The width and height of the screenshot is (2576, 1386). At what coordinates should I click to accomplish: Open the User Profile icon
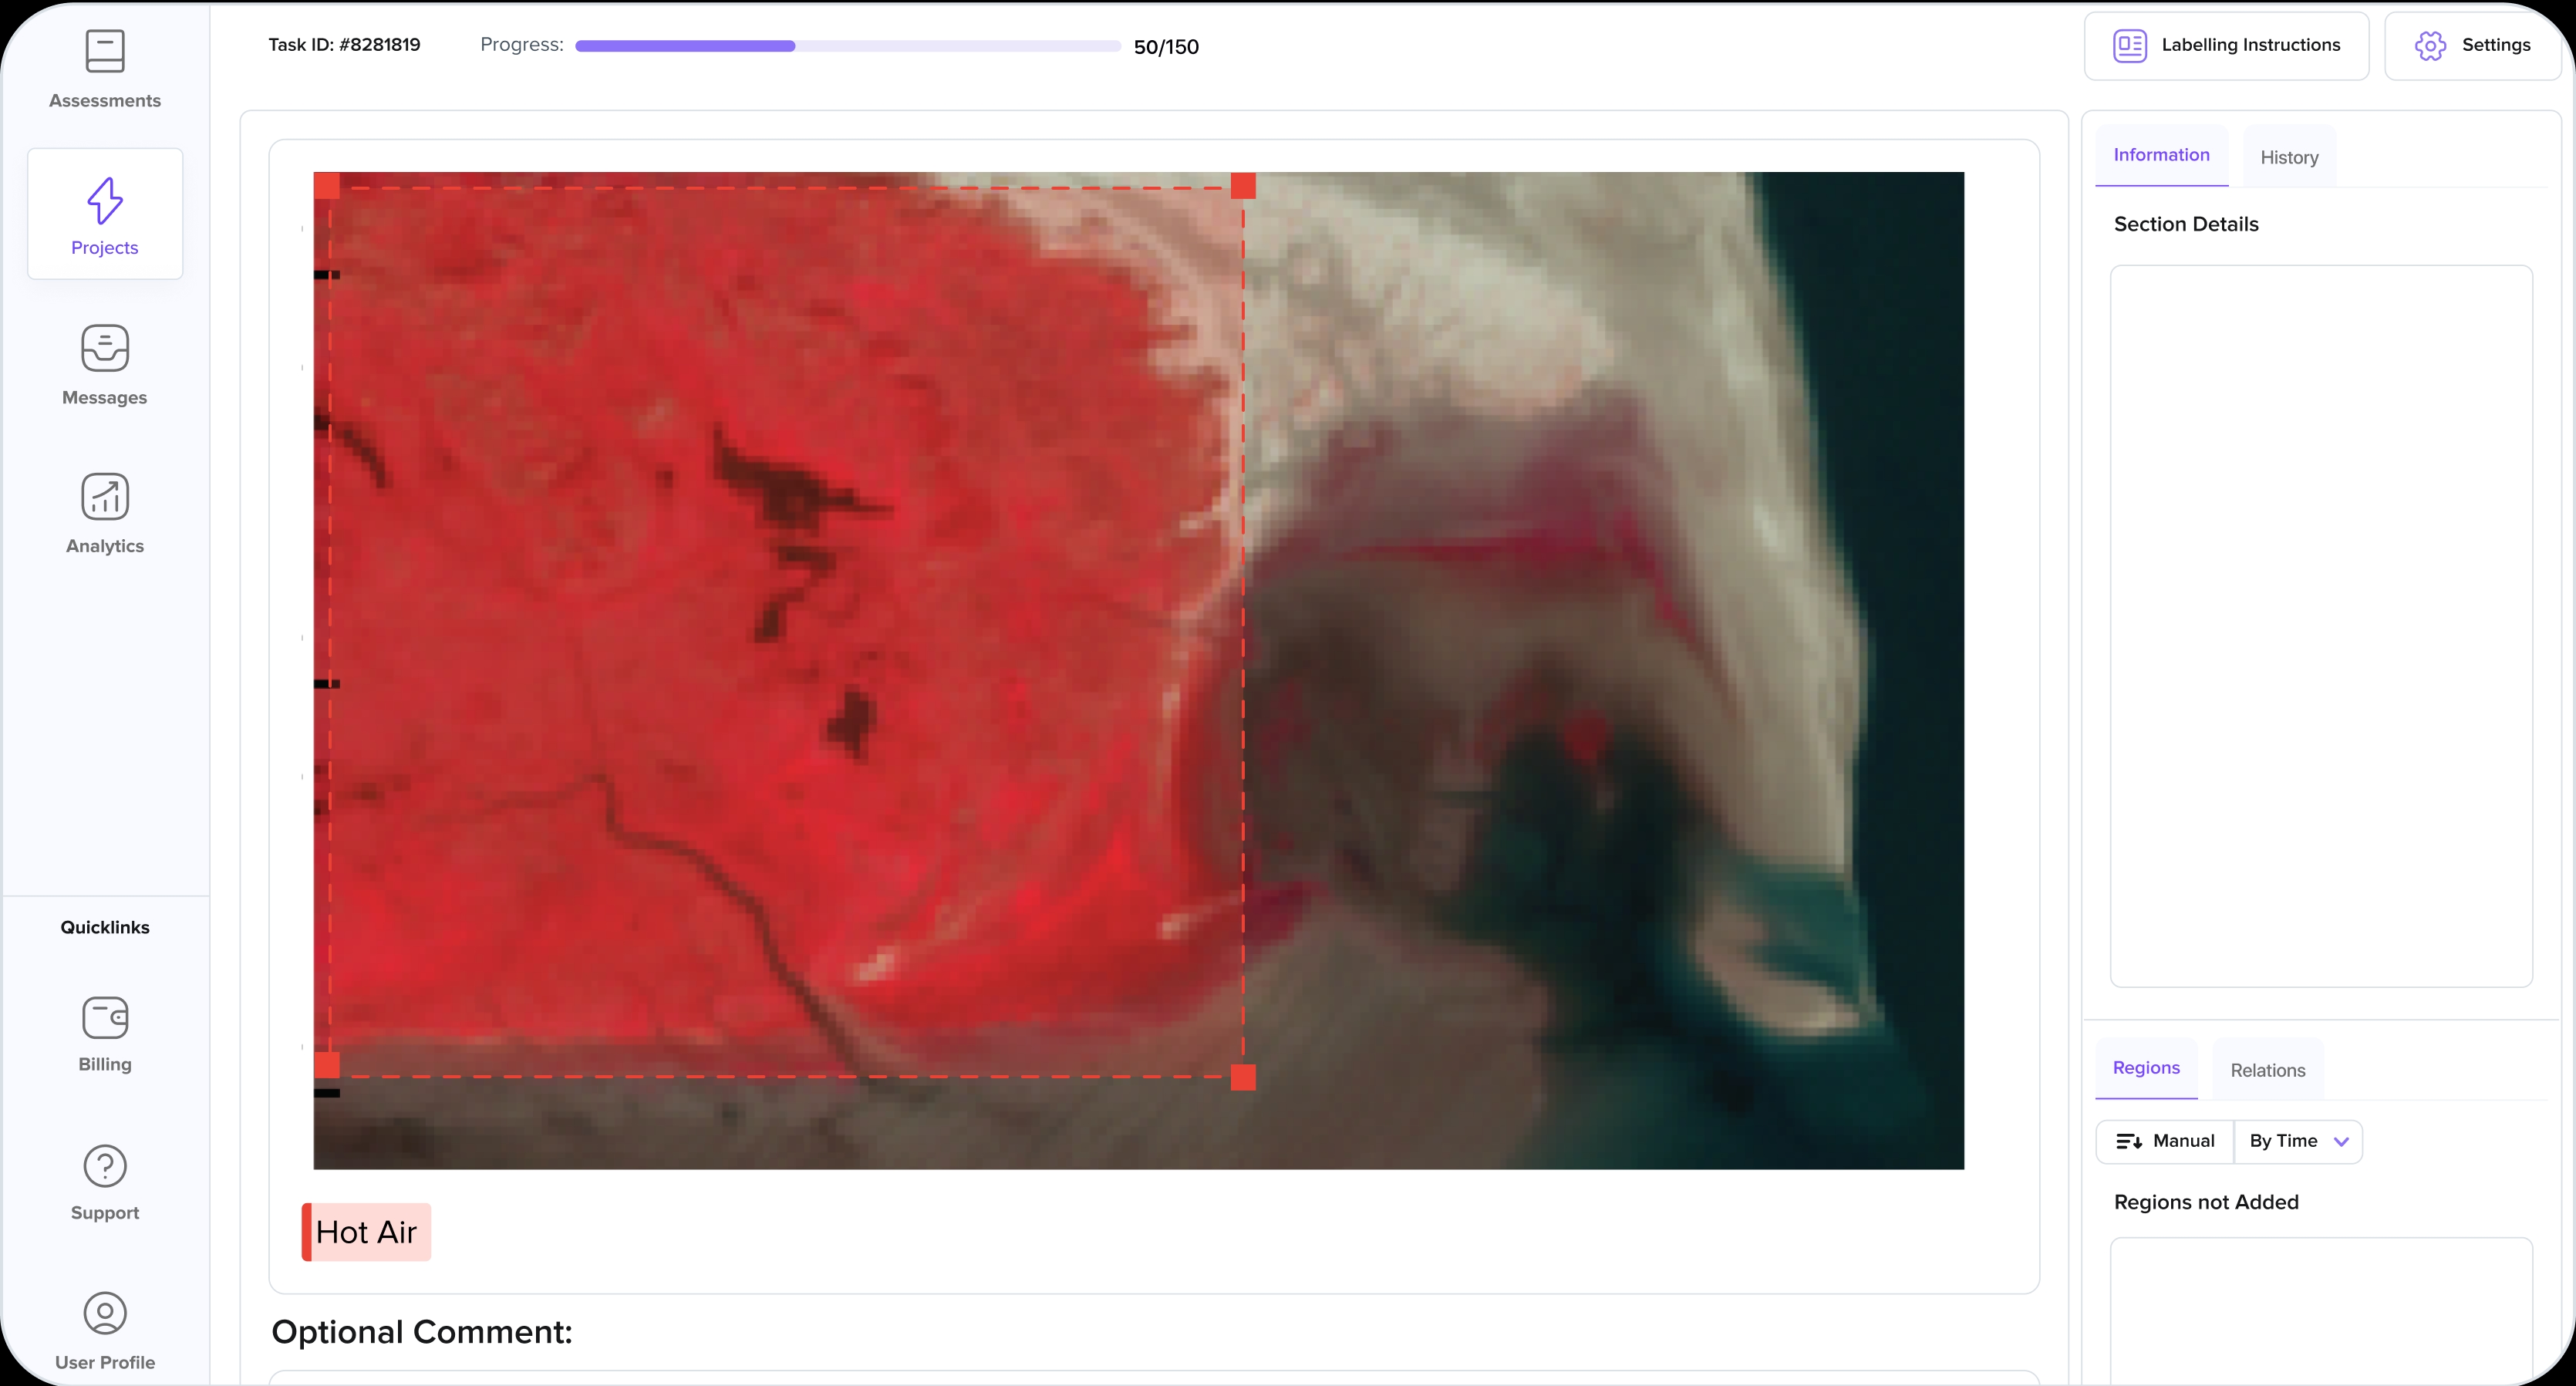click(x=105, y=1314)
